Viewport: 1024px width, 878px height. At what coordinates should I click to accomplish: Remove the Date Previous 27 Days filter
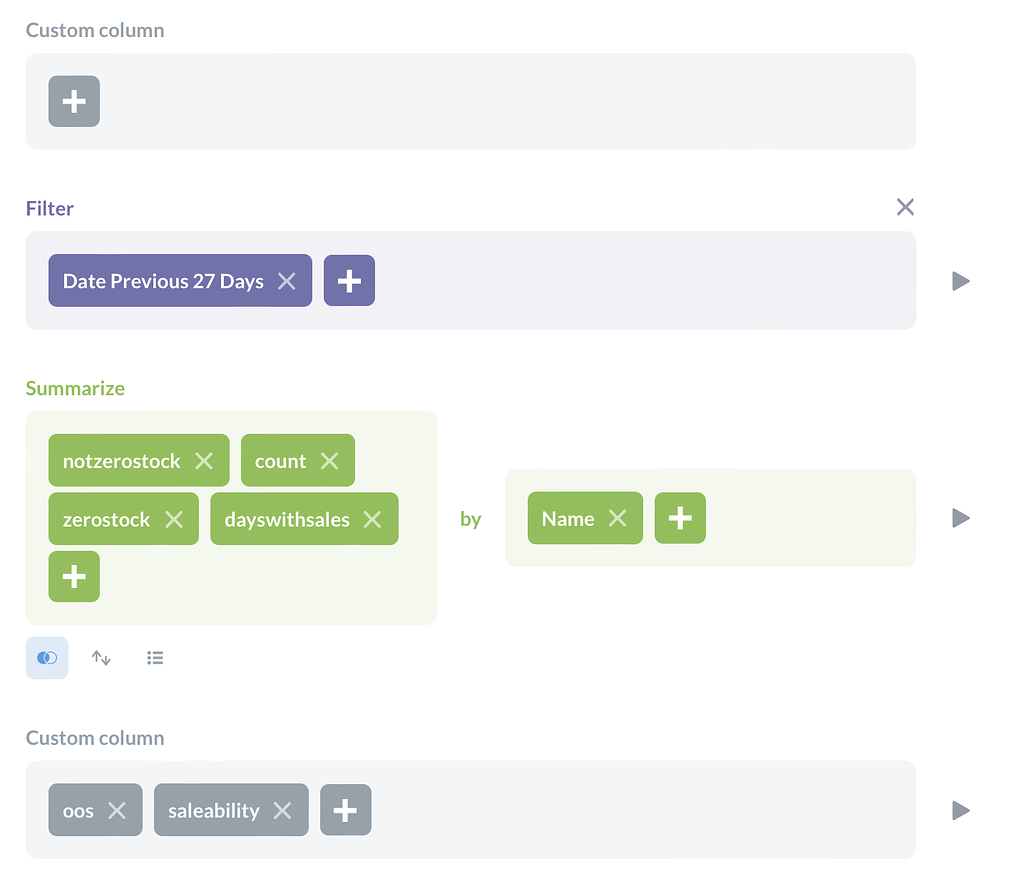[289, 281]
